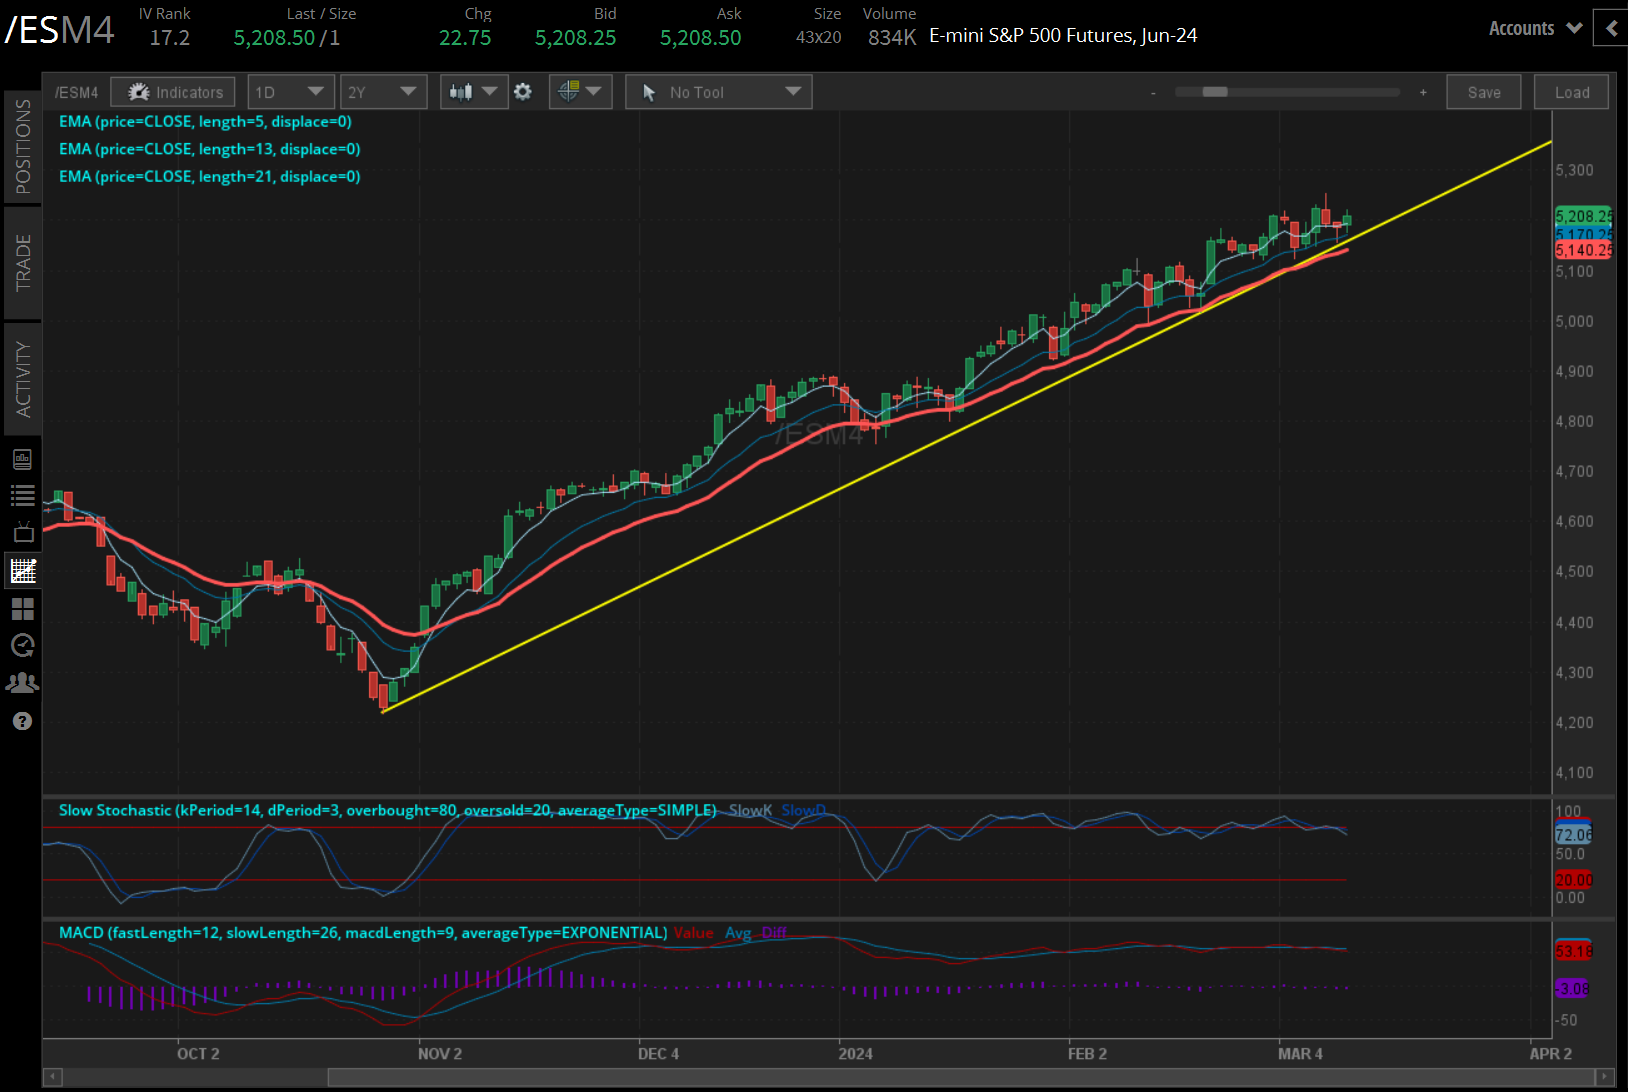Expand the No Tool drawing dropdown
Screen dimensions: 1628x1092
718,92
